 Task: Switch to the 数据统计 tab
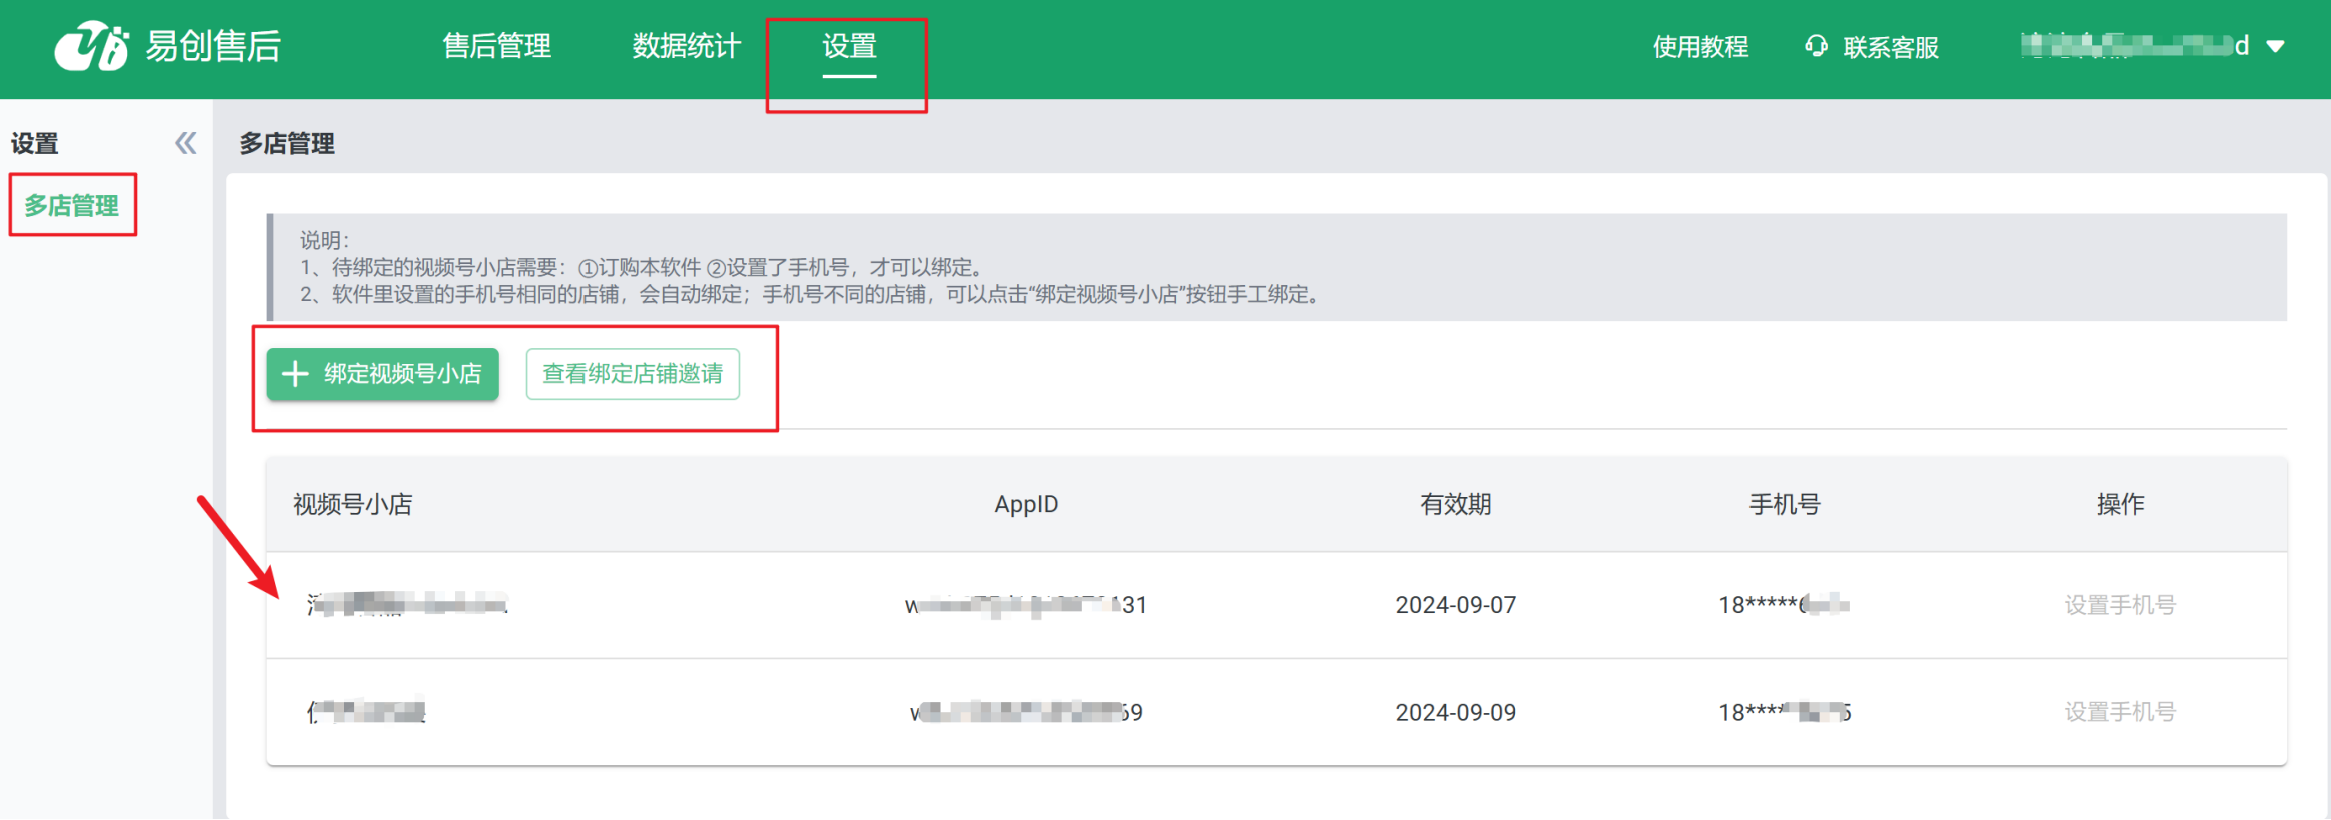coord(686,46)
